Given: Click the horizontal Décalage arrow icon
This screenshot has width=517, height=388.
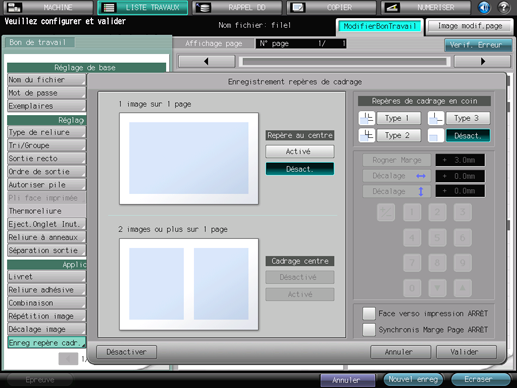Looking at the screenshot, I should [421, 176].
